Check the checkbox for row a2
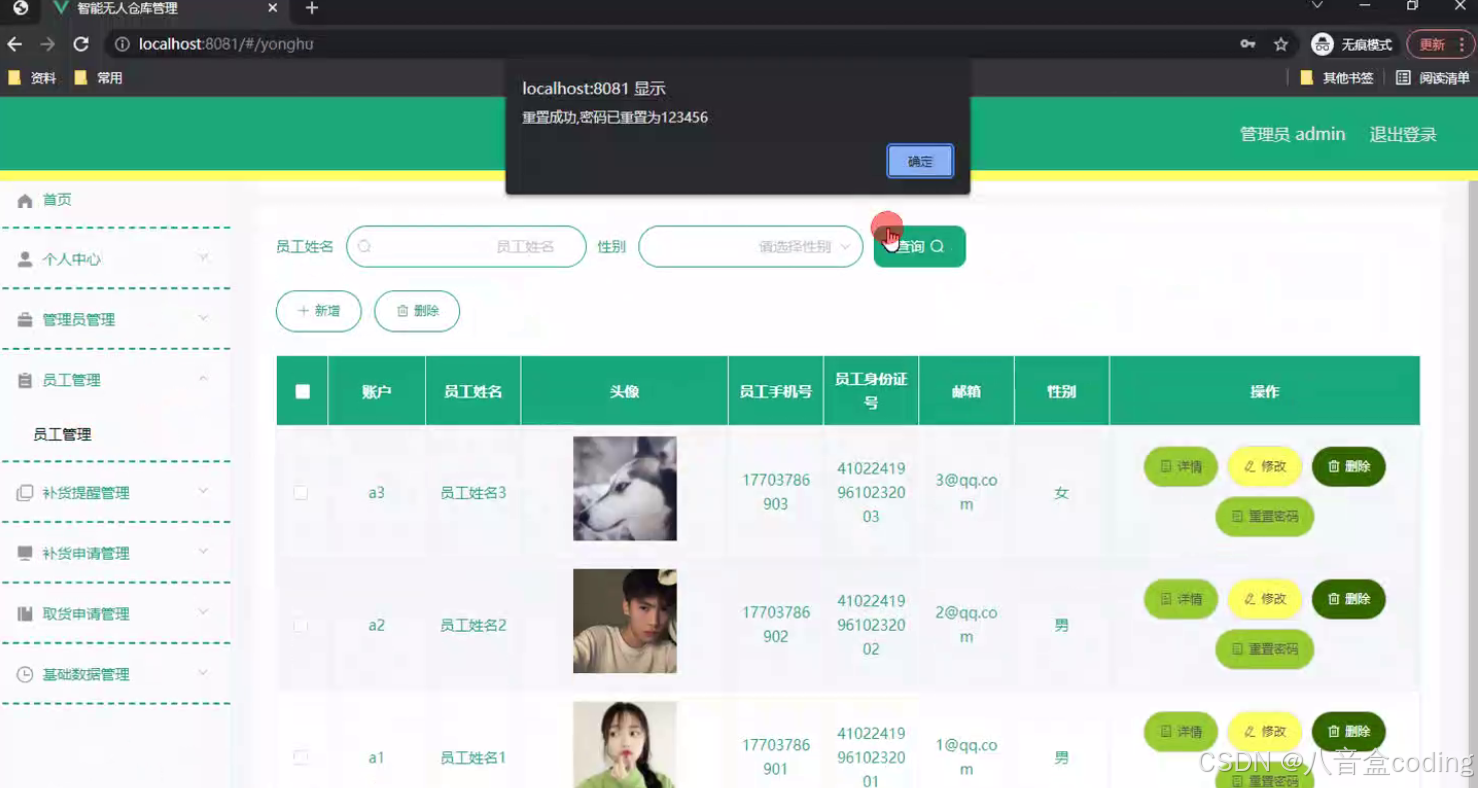 pos(301,625)
